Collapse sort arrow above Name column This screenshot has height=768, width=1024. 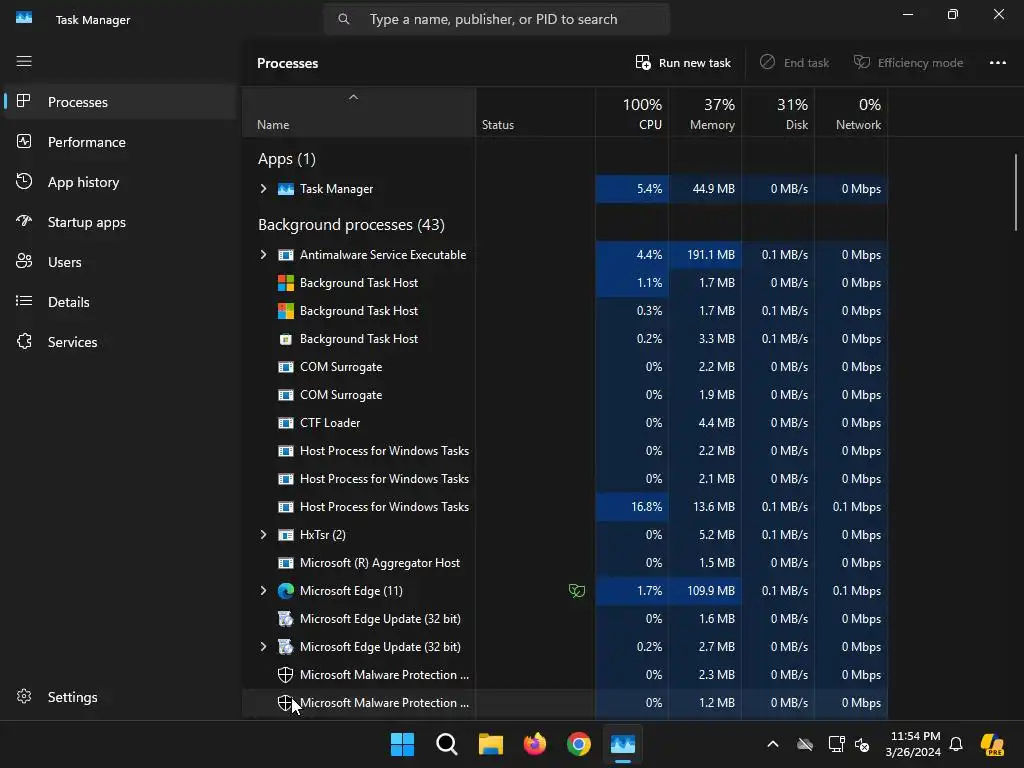[353, 97]
